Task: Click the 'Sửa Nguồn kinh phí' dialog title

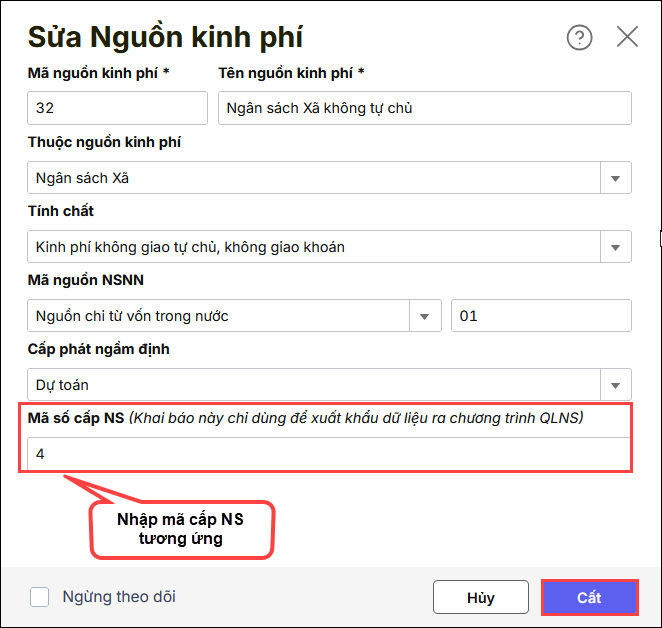Action: 165,38
